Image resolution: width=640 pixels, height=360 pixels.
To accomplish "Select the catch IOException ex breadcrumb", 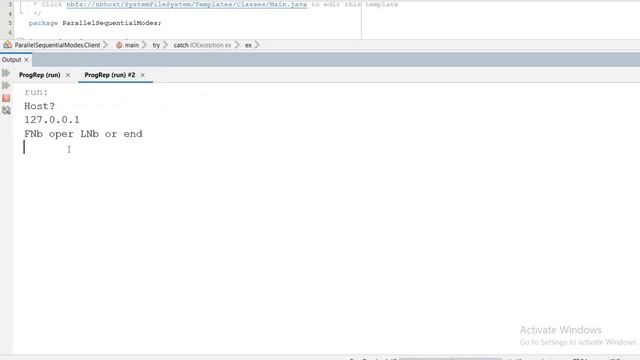I will pos(202,45).
